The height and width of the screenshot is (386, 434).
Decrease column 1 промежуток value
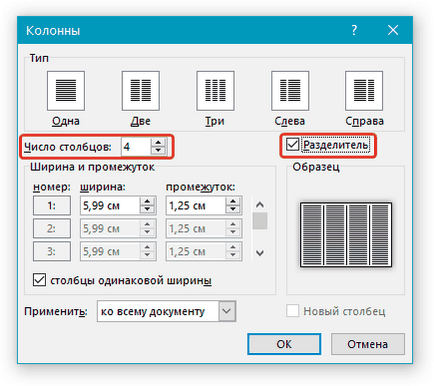click(233, 209)
